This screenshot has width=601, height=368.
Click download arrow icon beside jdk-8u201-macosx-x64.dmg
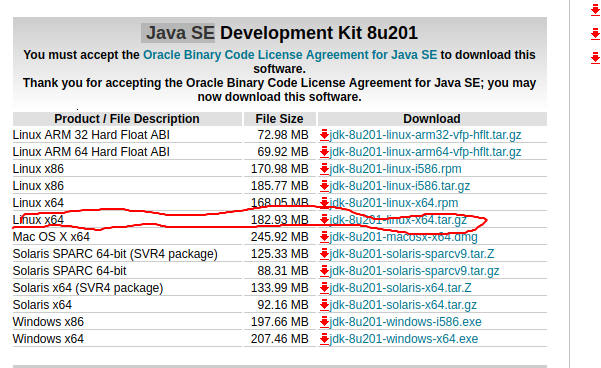click(x=324, y=237)
